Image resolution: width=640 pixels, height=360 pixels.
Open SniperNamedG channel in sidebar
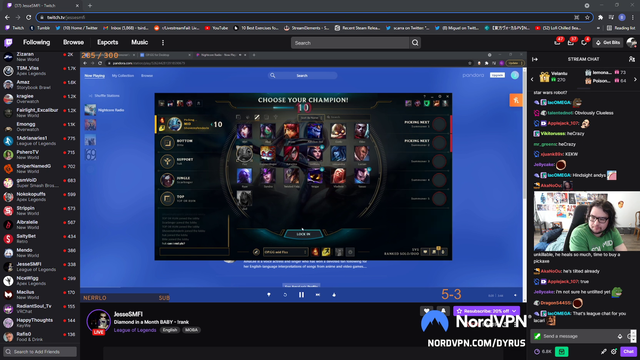[x=39, y=169]
